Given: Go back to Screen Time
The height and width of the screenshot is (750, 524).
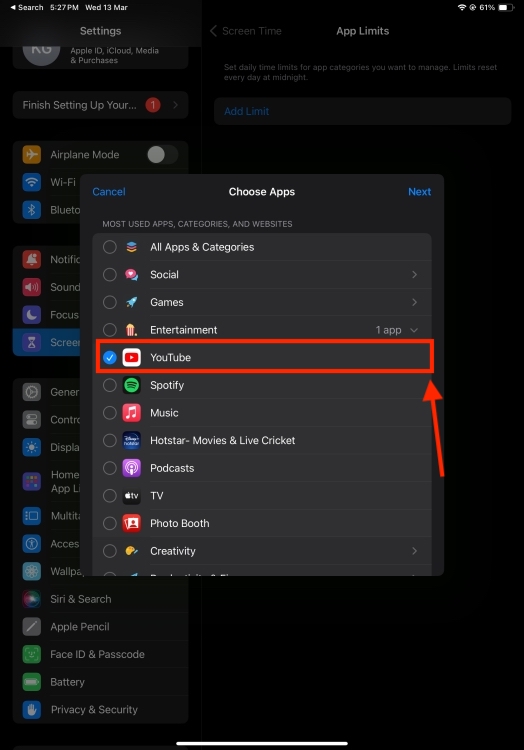Looking at the screenshot, I should pos(246,31).
